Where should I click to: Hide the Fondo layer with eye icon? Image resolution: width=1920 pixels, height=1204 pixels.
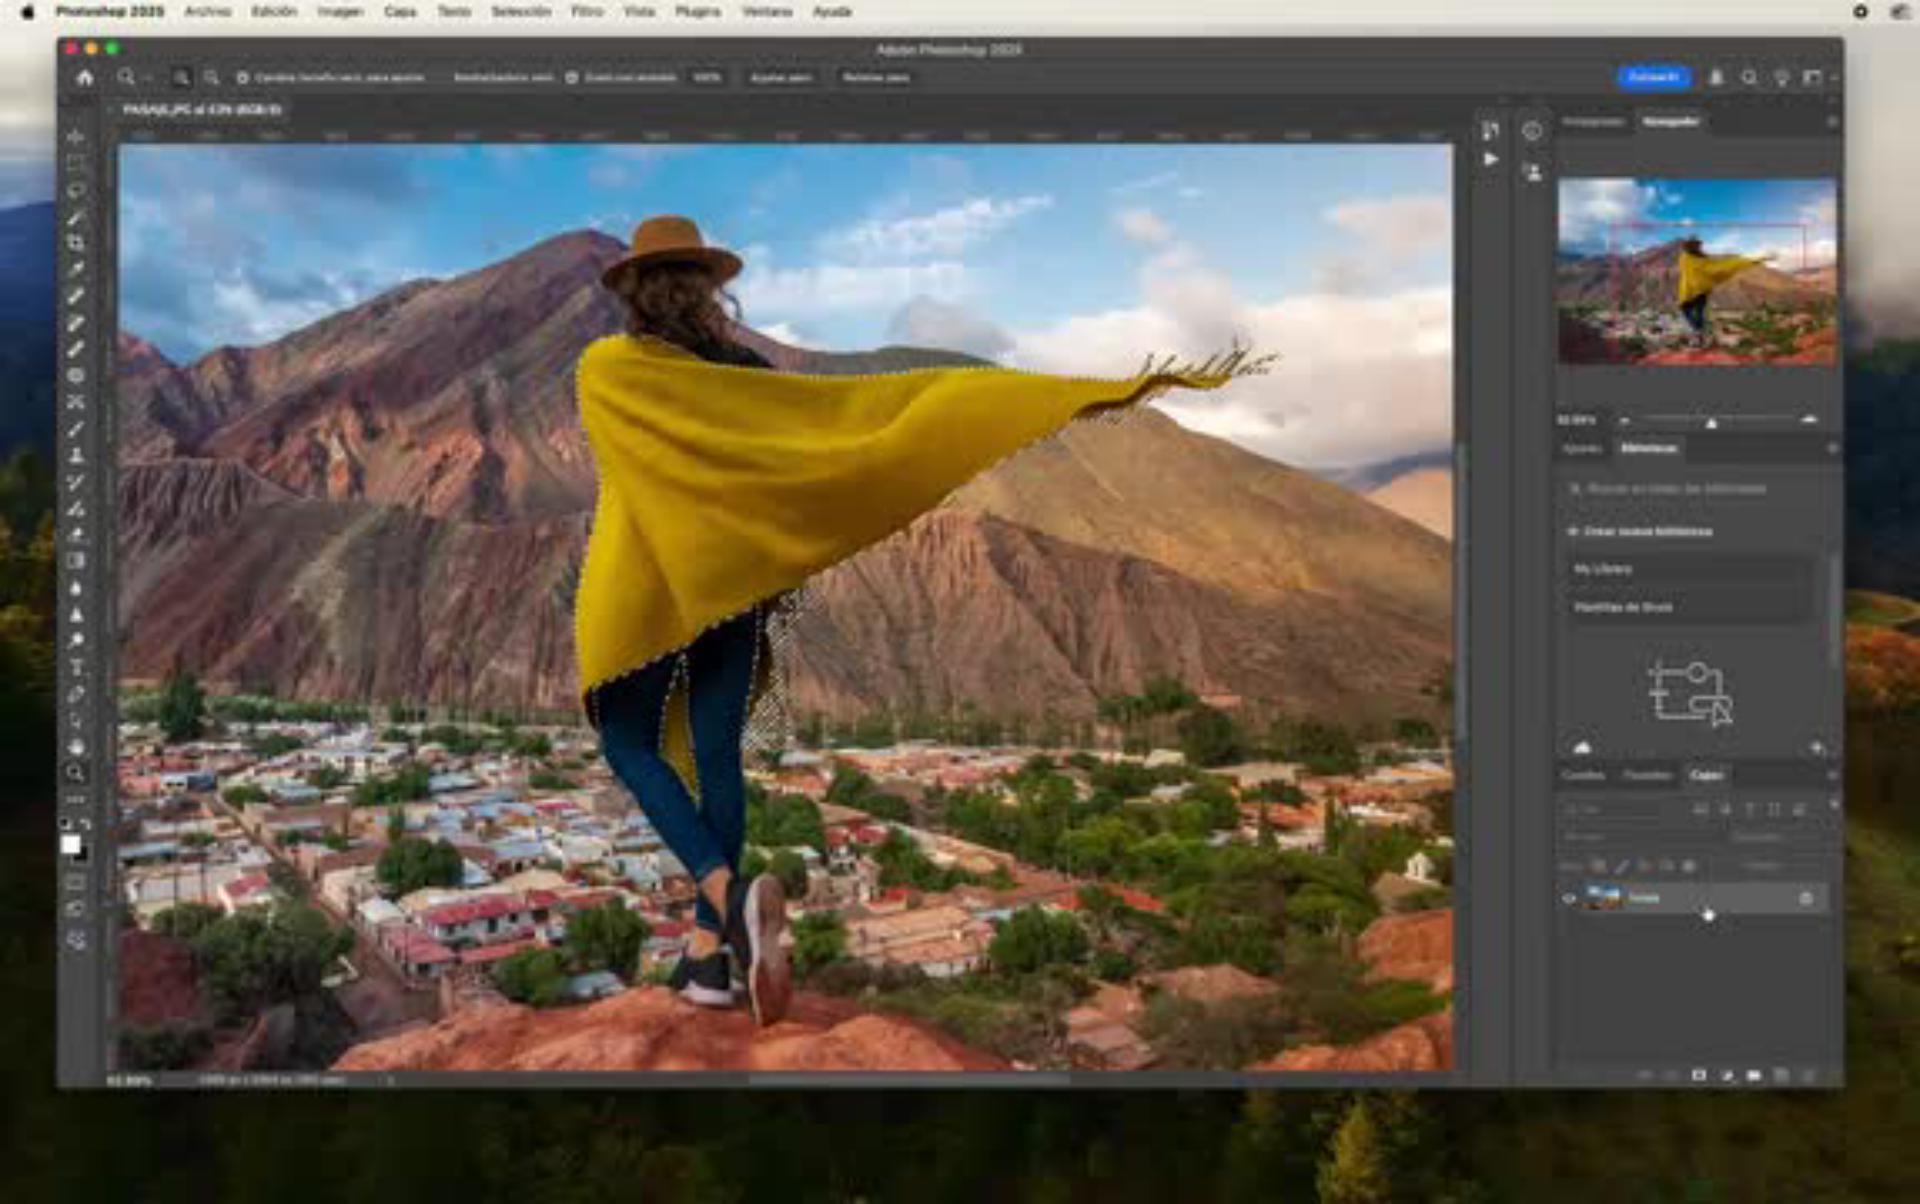point(1569,898)
